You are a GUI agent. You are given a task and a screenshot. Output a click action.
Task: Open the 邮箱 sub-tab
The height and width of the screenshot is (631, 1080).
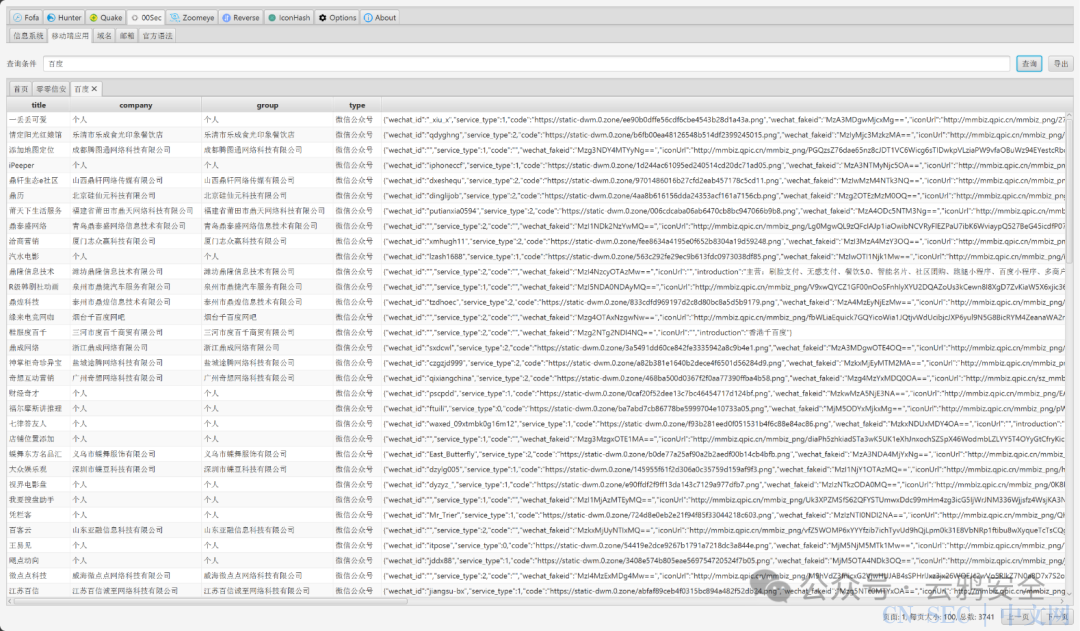(x=127, y=36)
